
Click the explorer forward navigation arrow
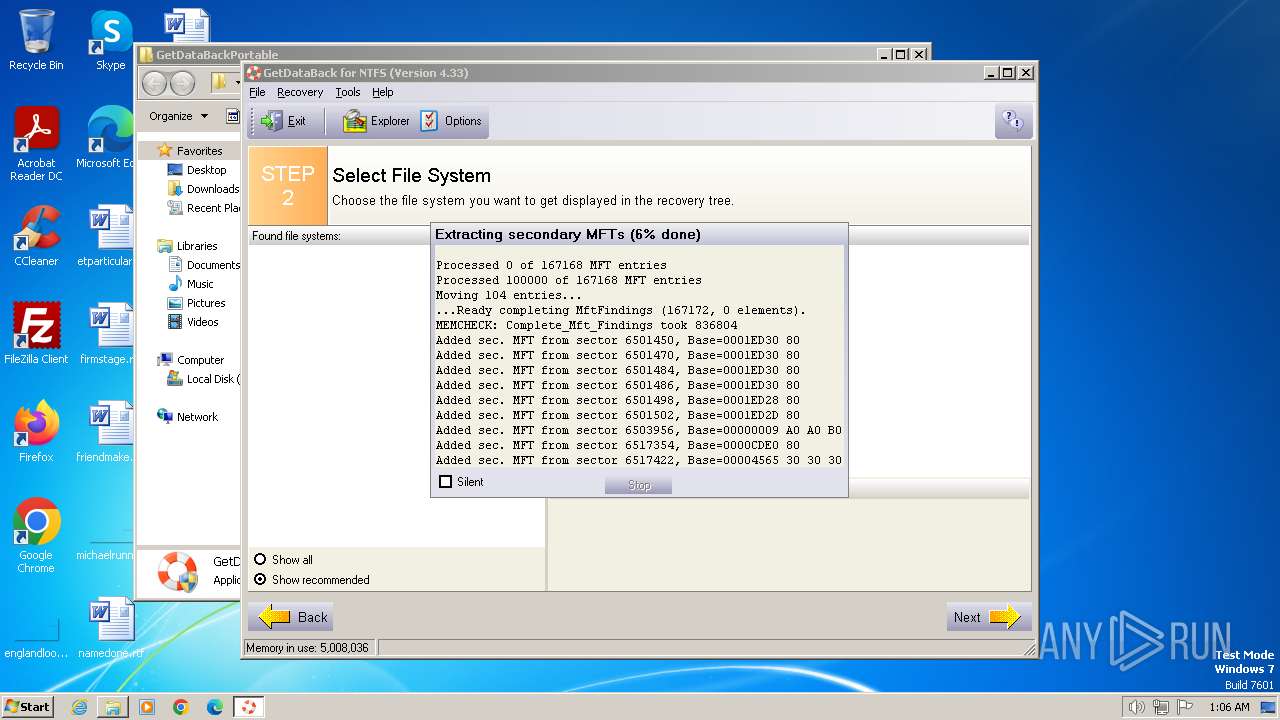[182, 83]
